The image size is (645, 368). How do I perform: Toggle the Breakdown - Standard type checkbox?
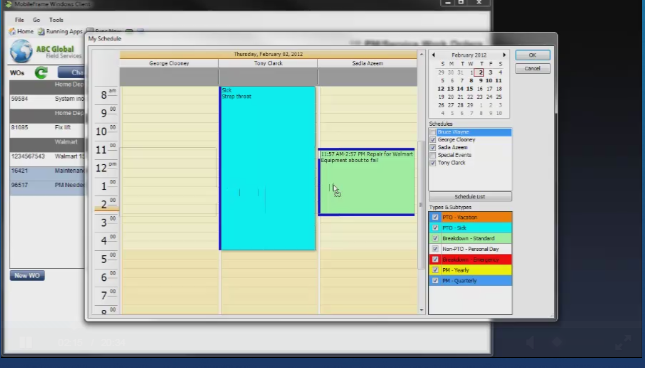(x=435, y=238)
